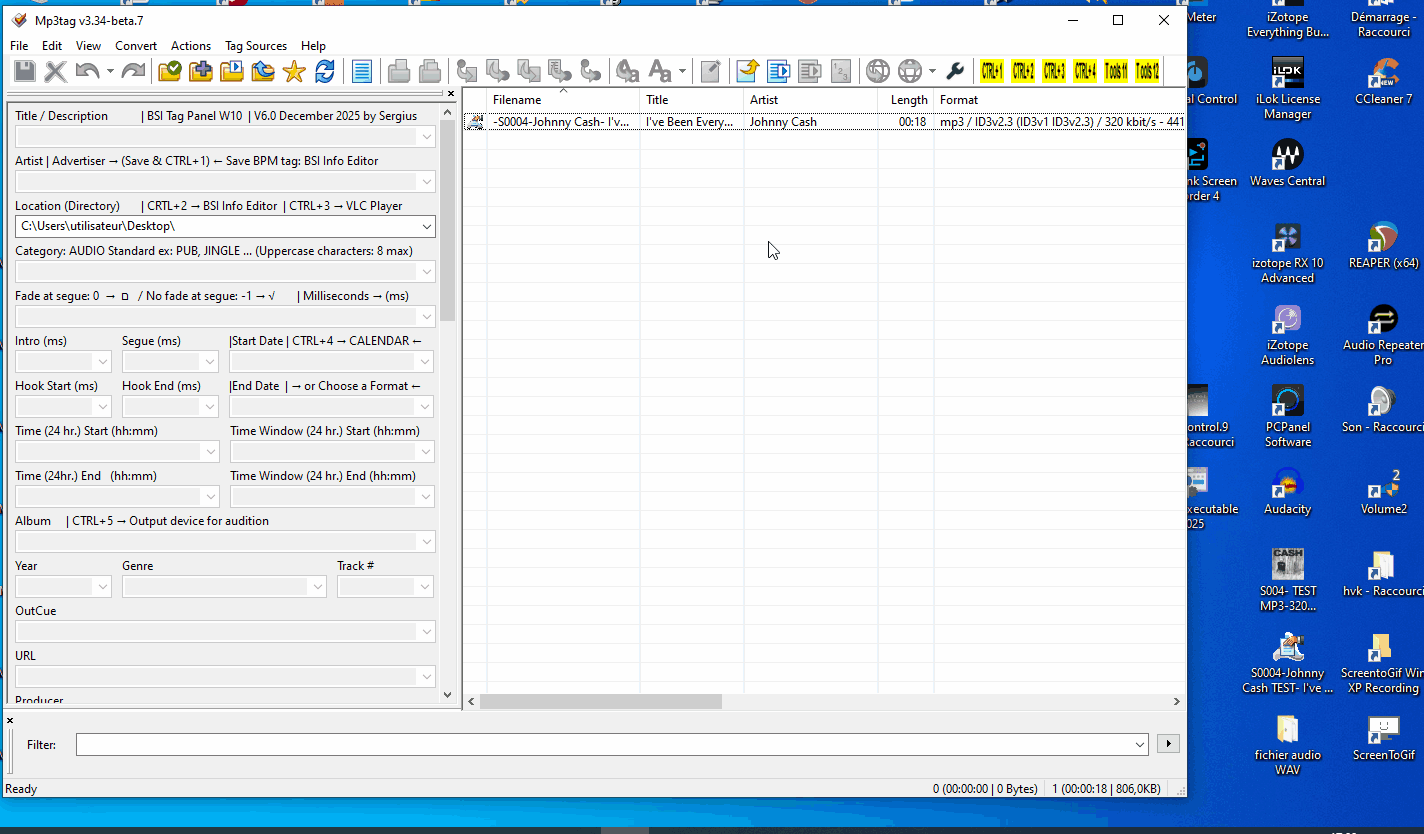
Task: Select the iZotope RX 10 Advanced desktop icon
Action: tap(1287, 252)
